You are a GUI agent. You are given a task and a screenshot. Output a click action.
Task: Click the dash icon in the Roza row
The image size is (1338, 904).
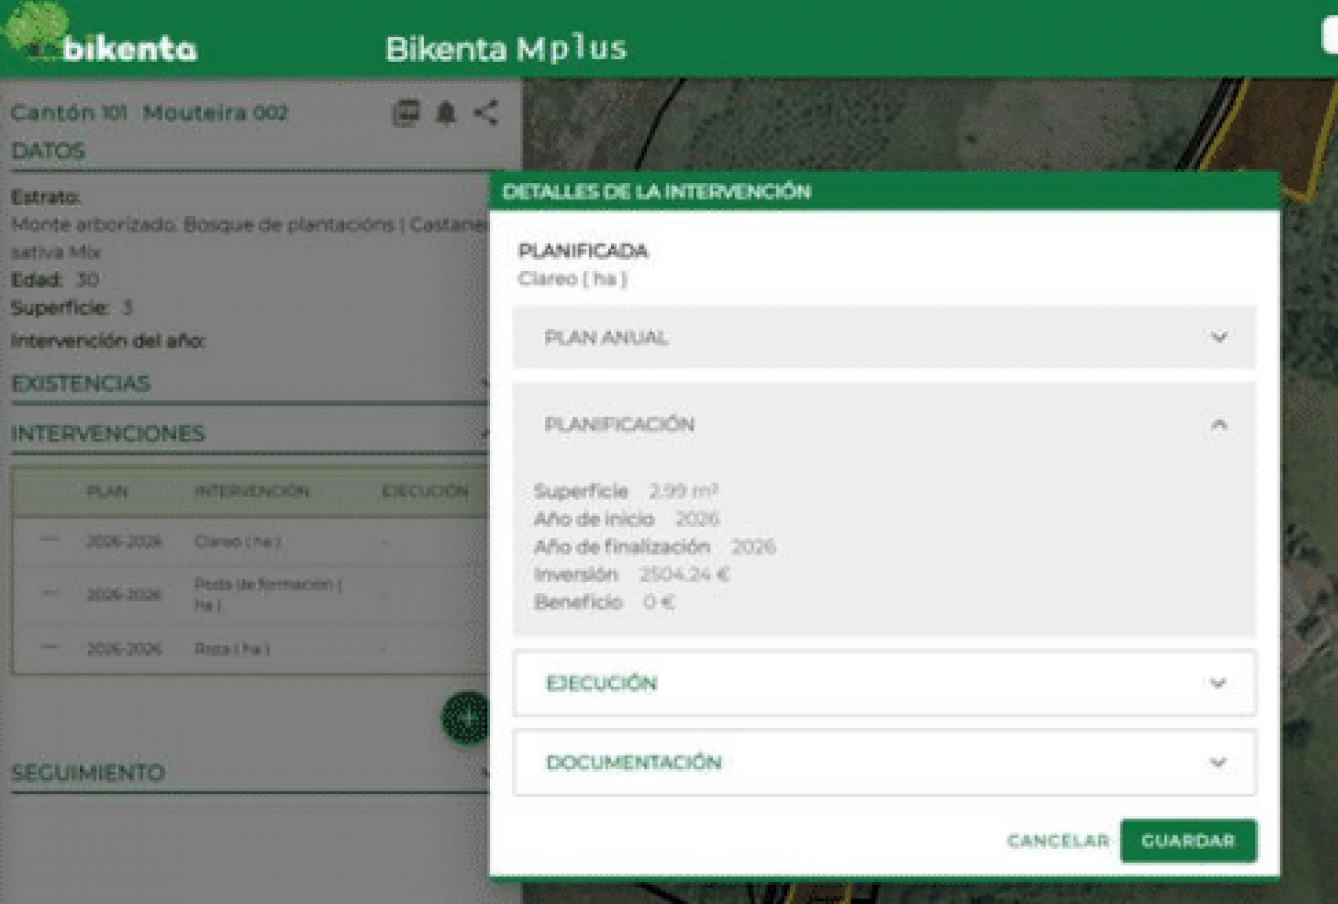pos(49,648)
